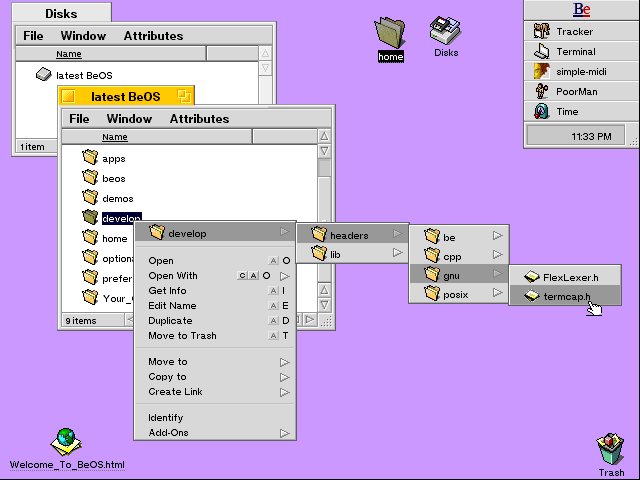The height and width of the screenshot is (480, 640).
Task: Click the Disks window title tab
Action: click(x=61, y=13)
